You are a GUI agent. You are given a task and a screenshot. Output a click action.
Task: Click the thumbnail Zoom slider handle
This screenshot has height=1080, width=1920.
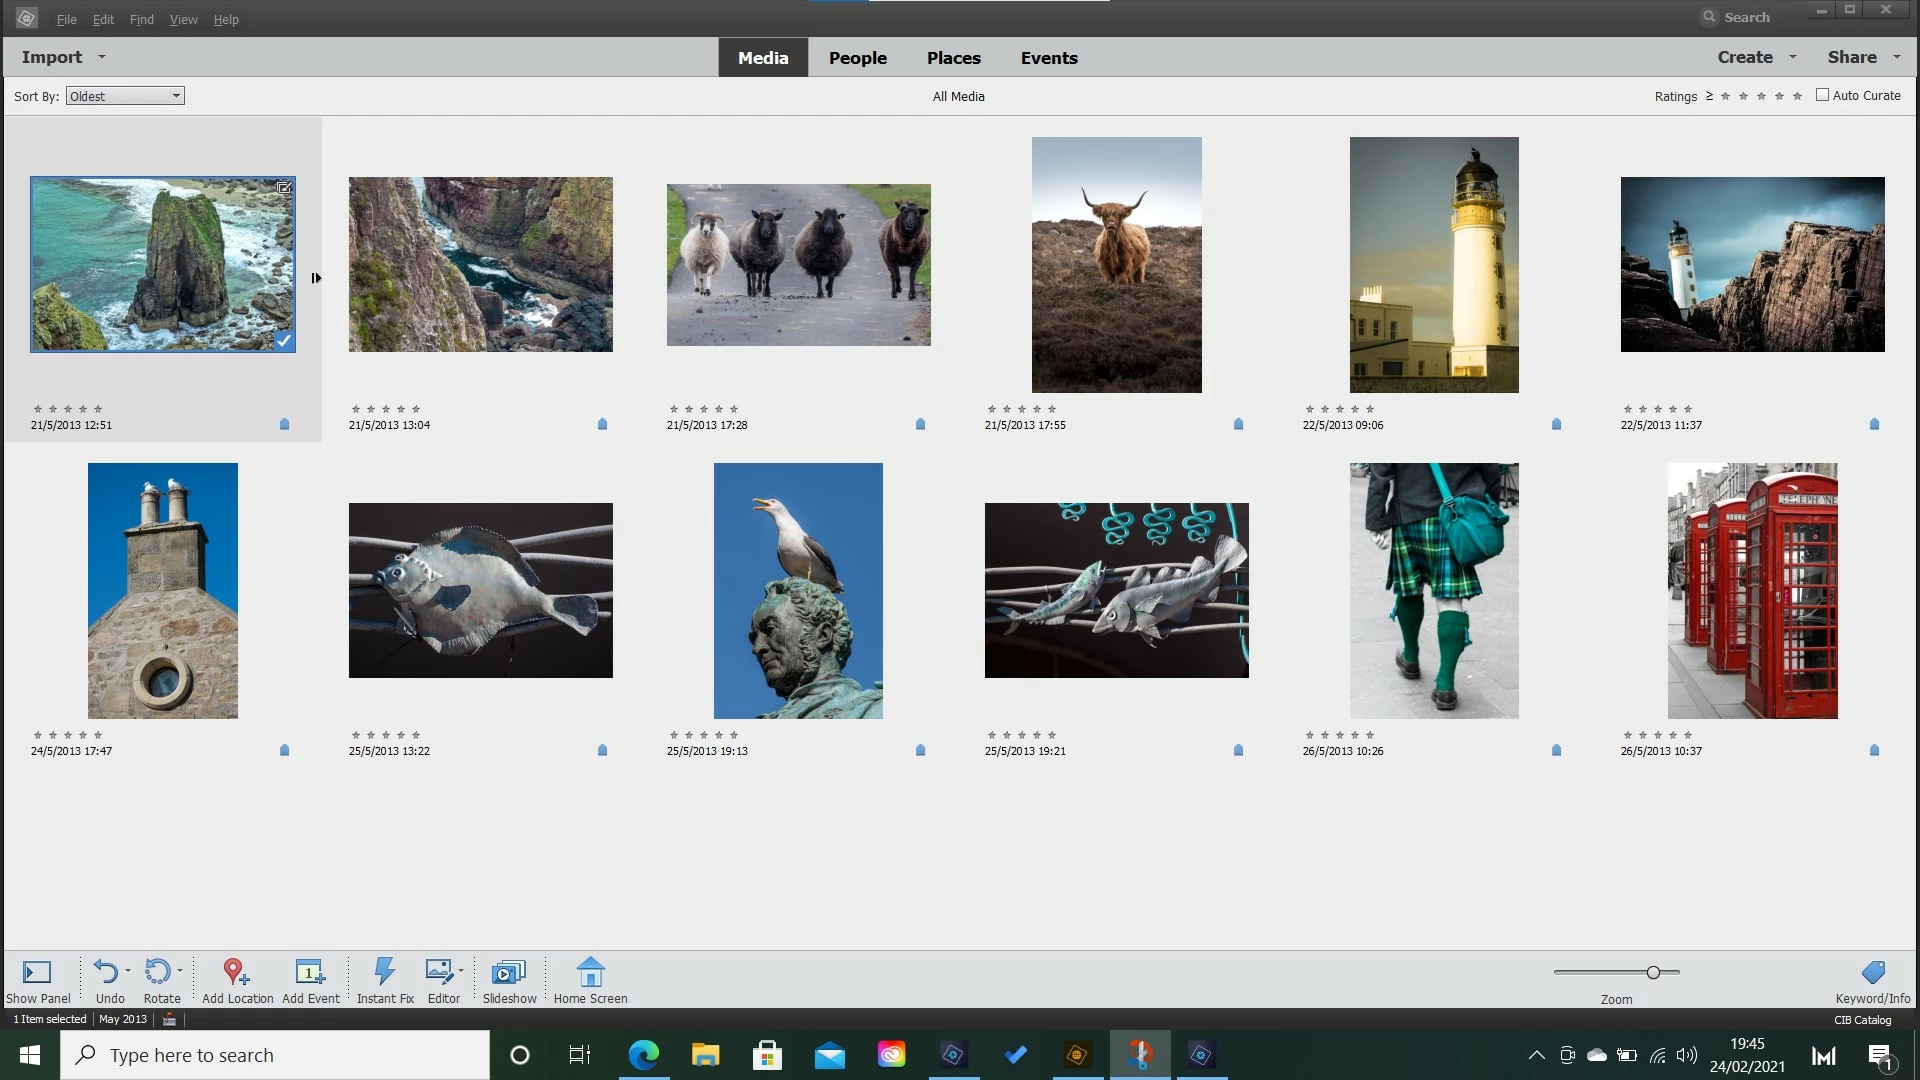click(1653, 972)
